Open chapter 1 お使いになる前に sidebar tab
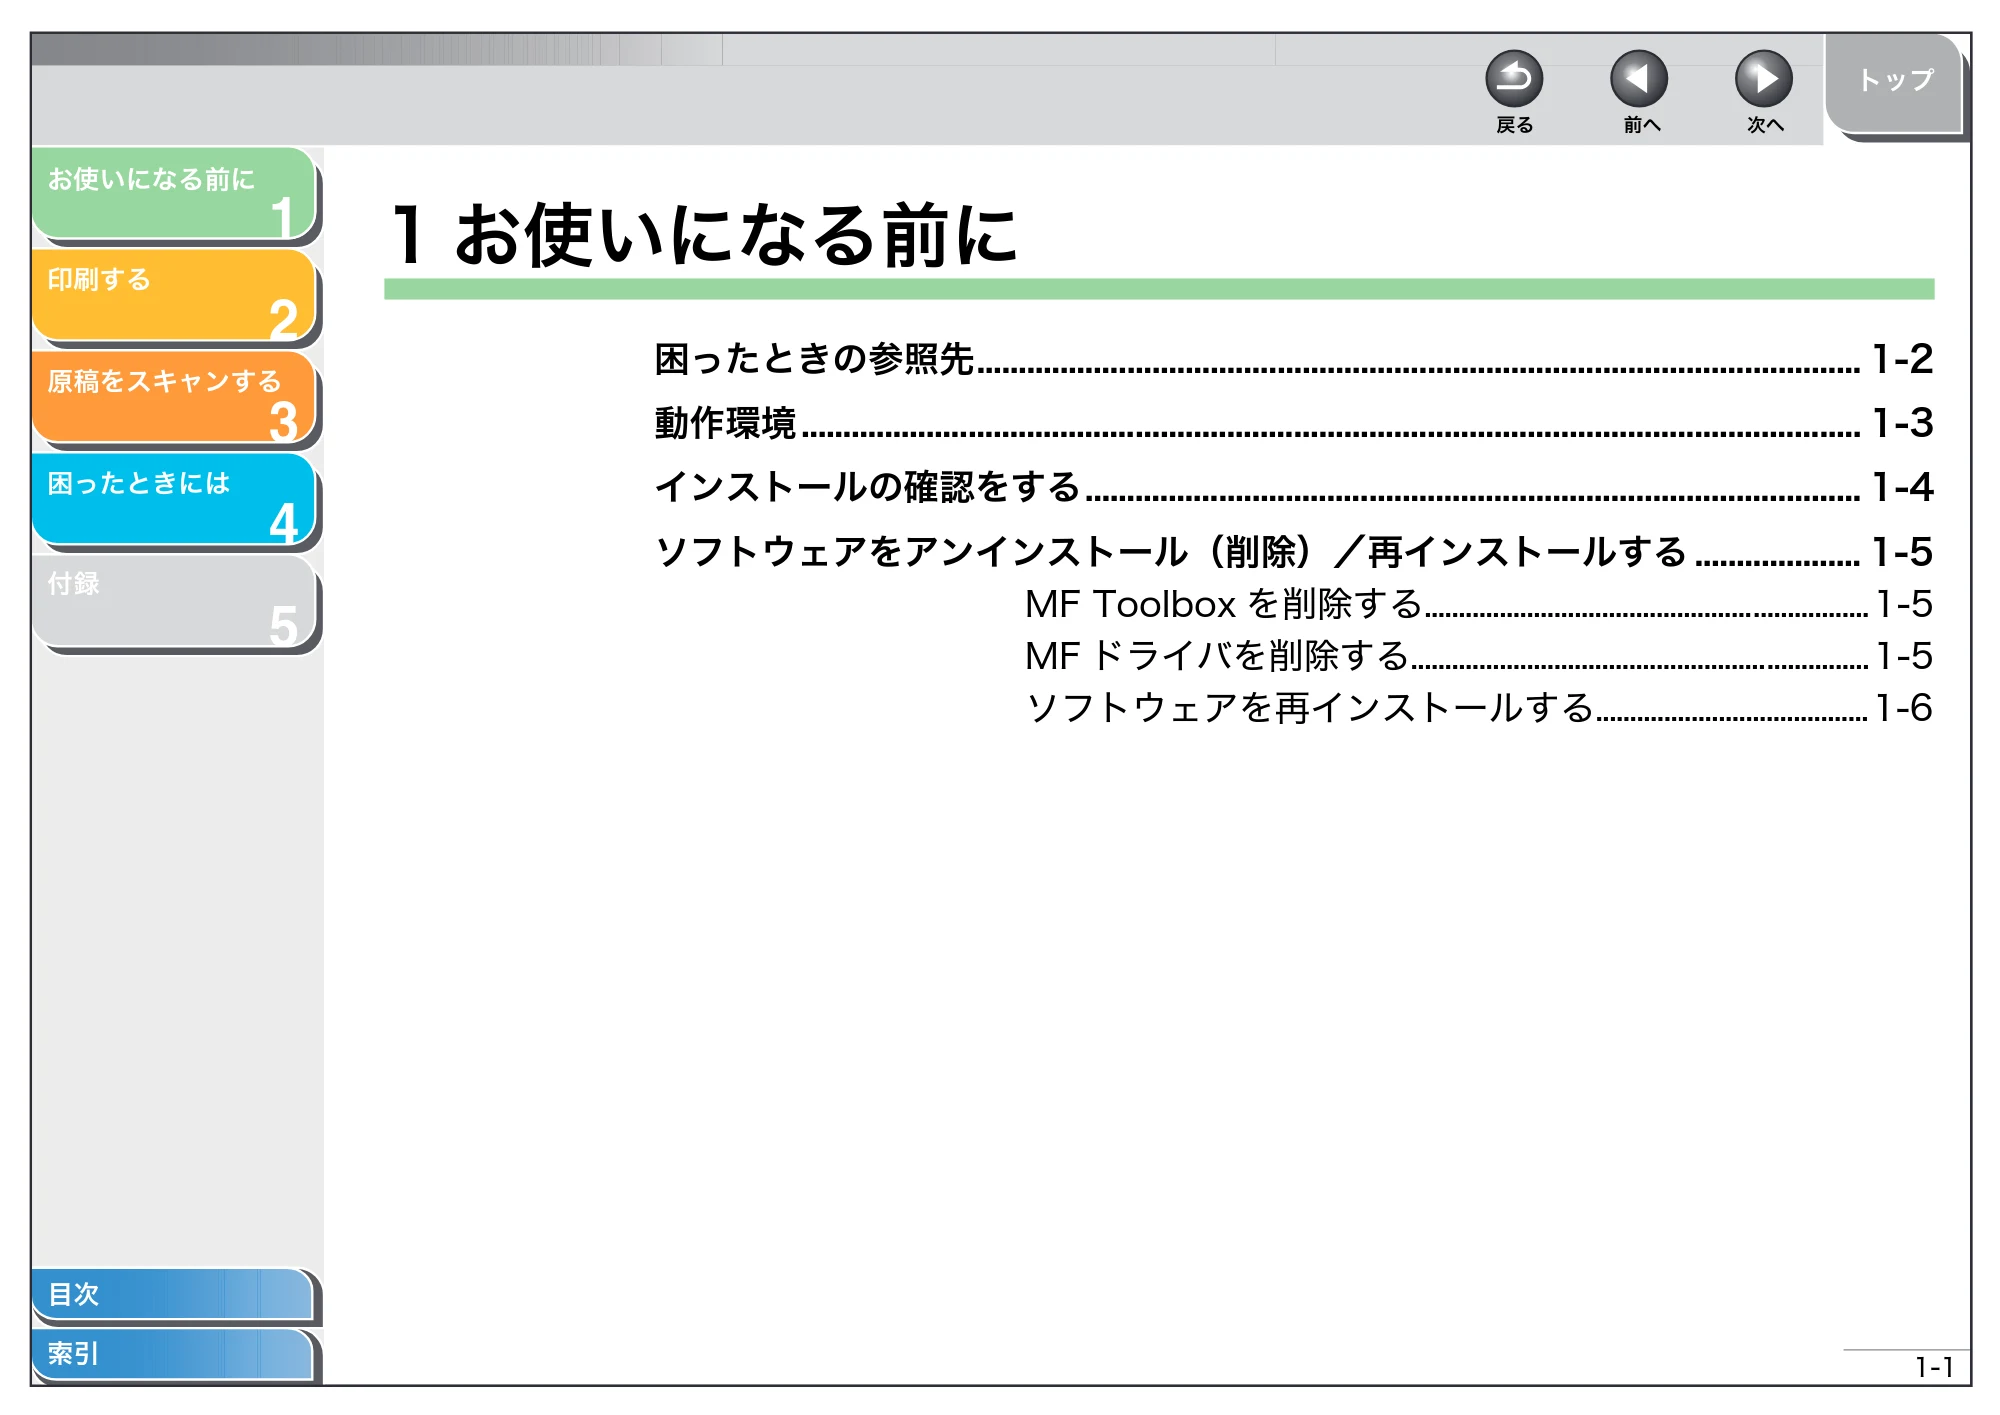 (174, 193)
